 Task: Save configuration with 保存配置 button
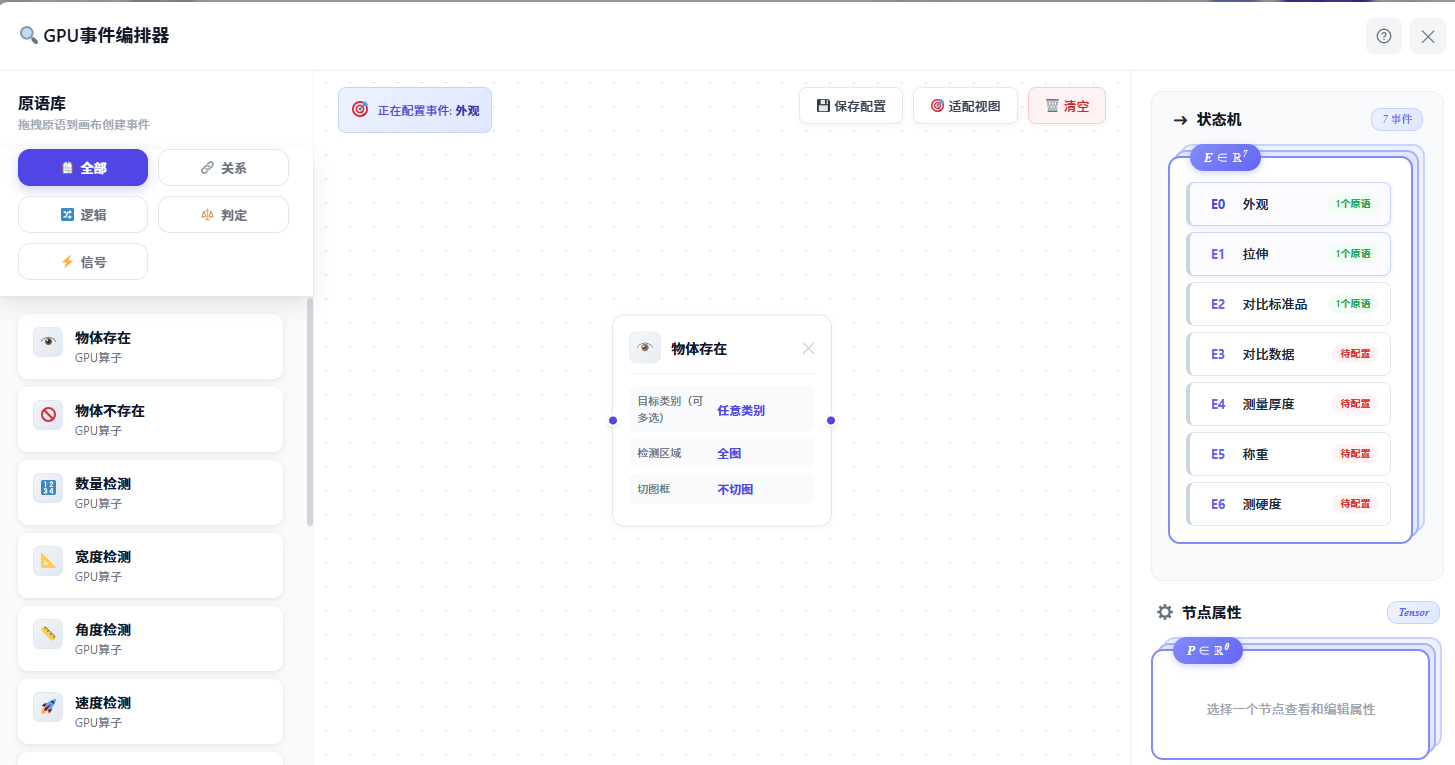[x=851, y=106]
